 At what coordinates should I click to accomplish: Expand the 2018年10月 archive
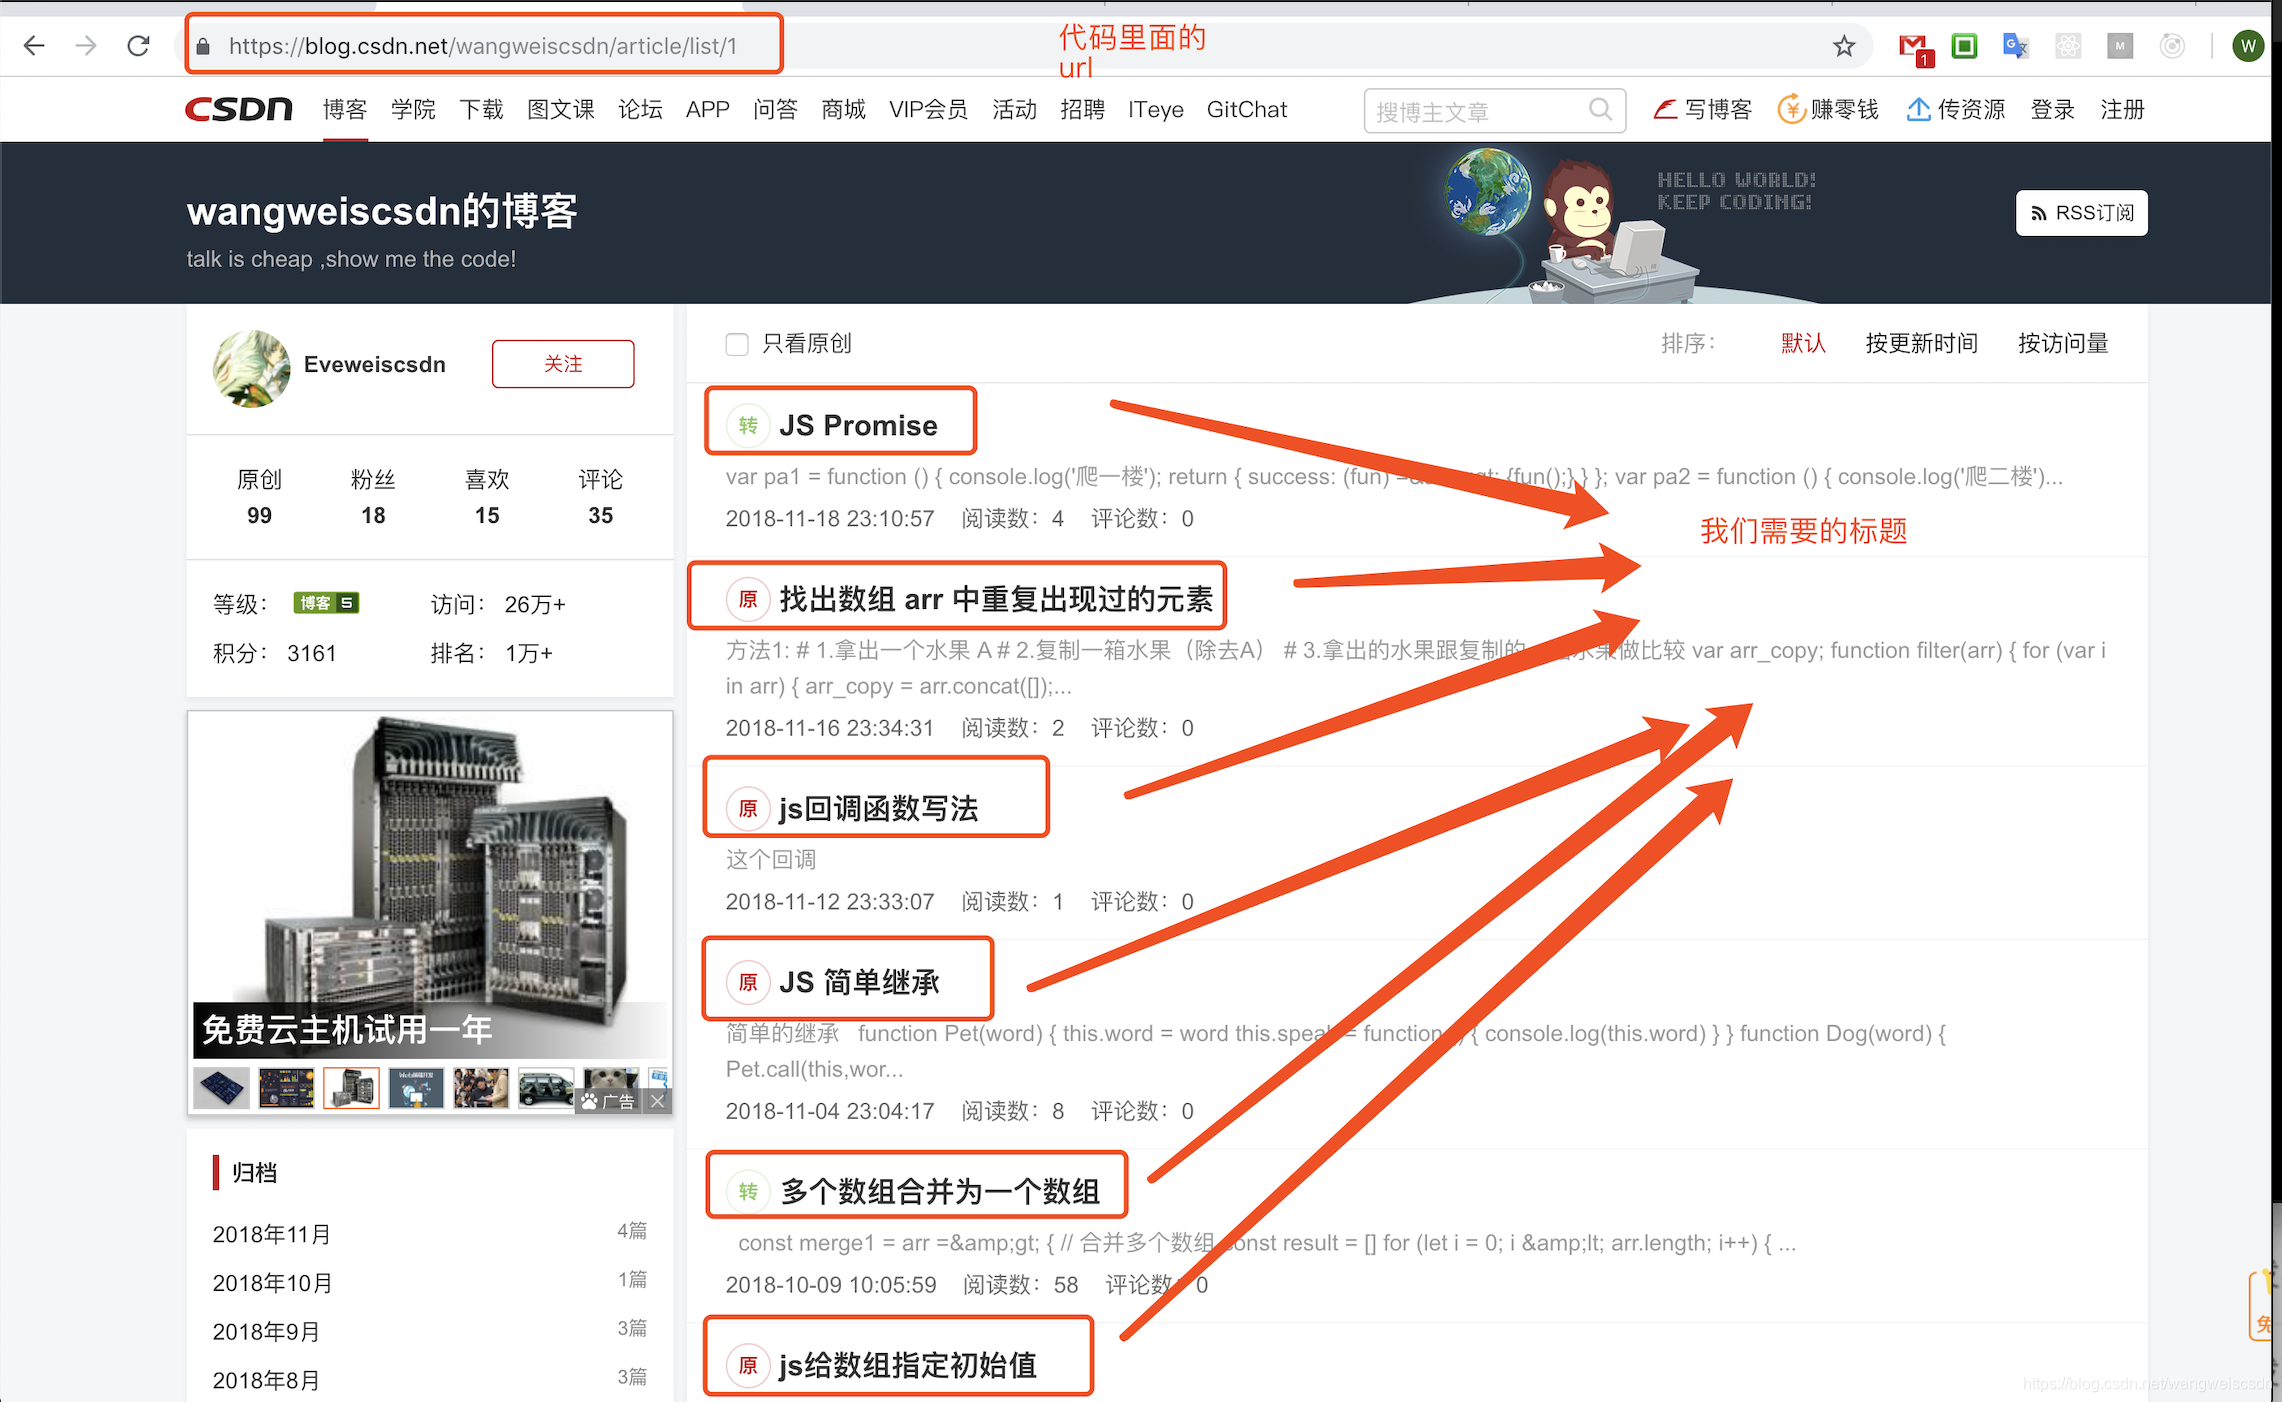[272, 1283]
